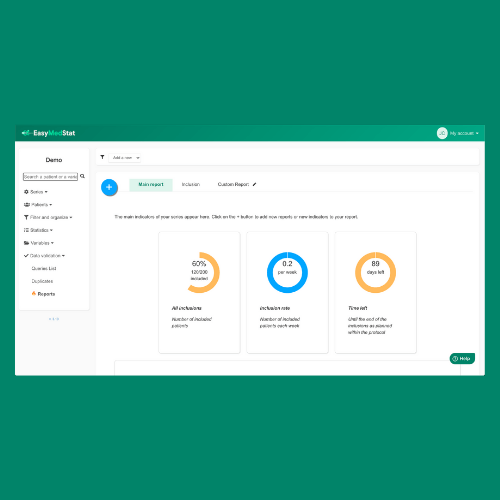Click the 60% inclusions donut chart

pos(199,273)
